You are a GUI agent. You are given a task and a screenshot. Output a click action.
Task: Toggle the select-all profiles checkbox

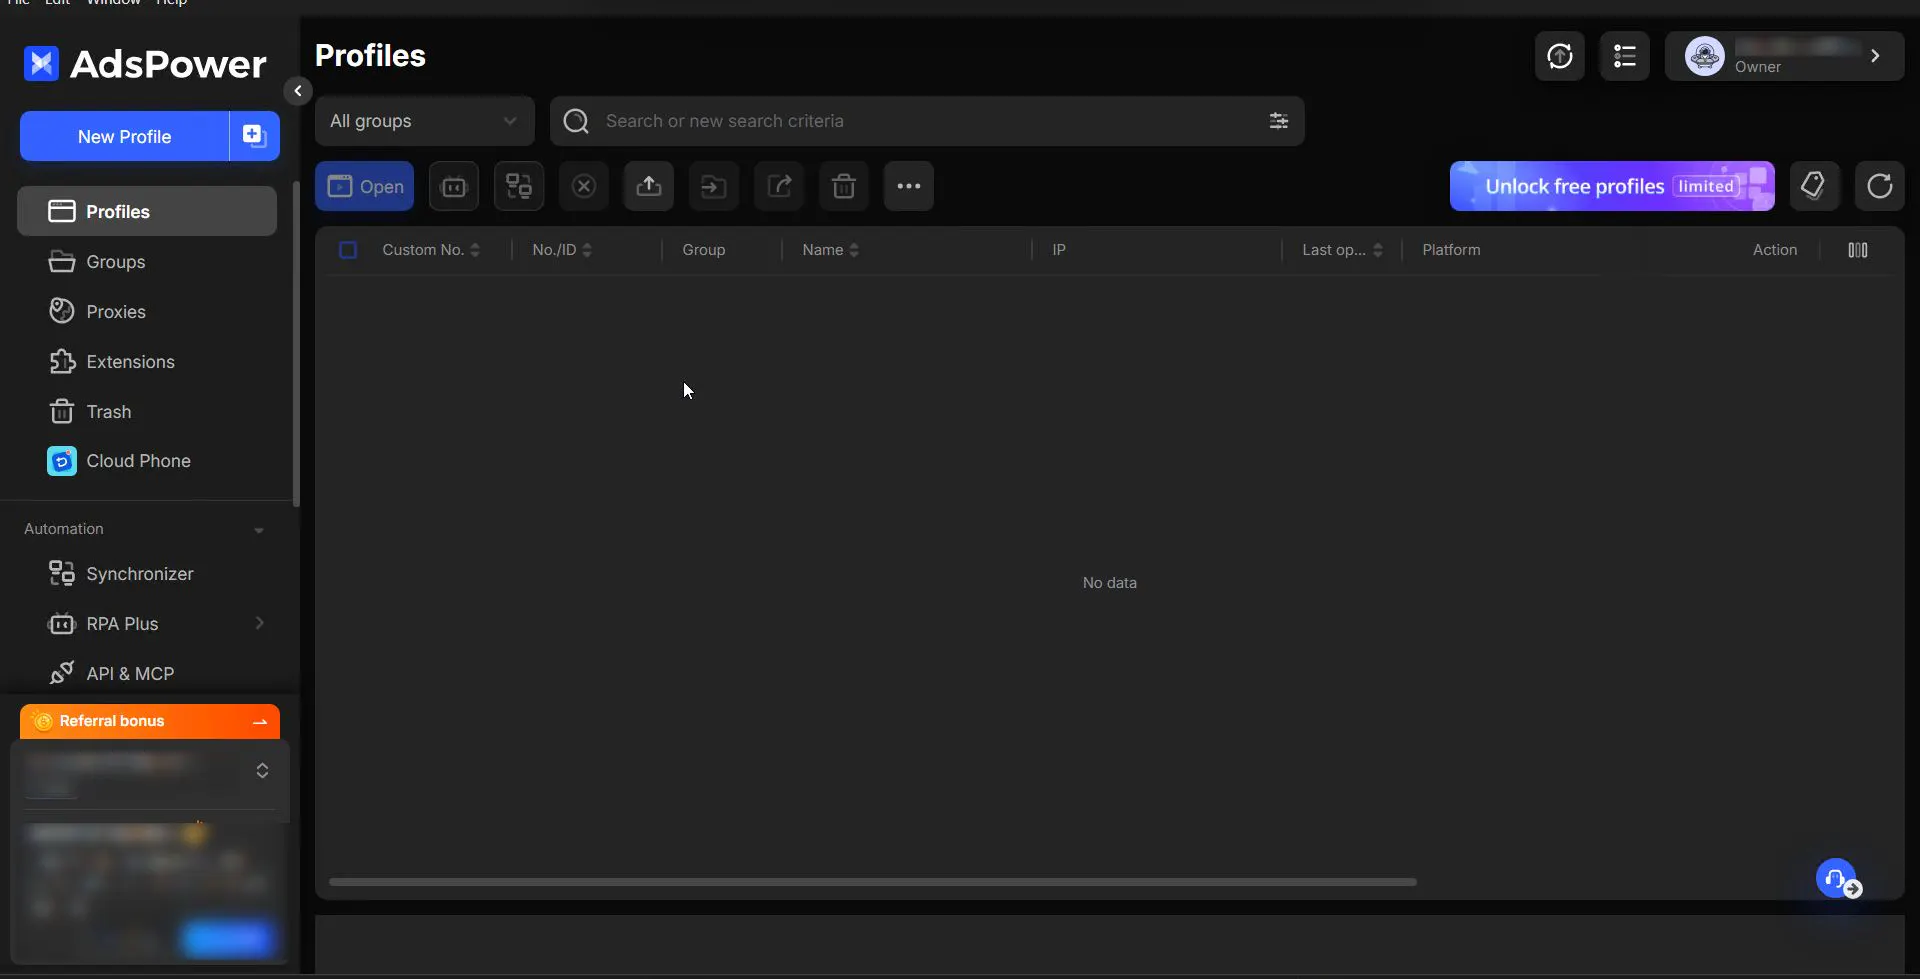[348, 250]
